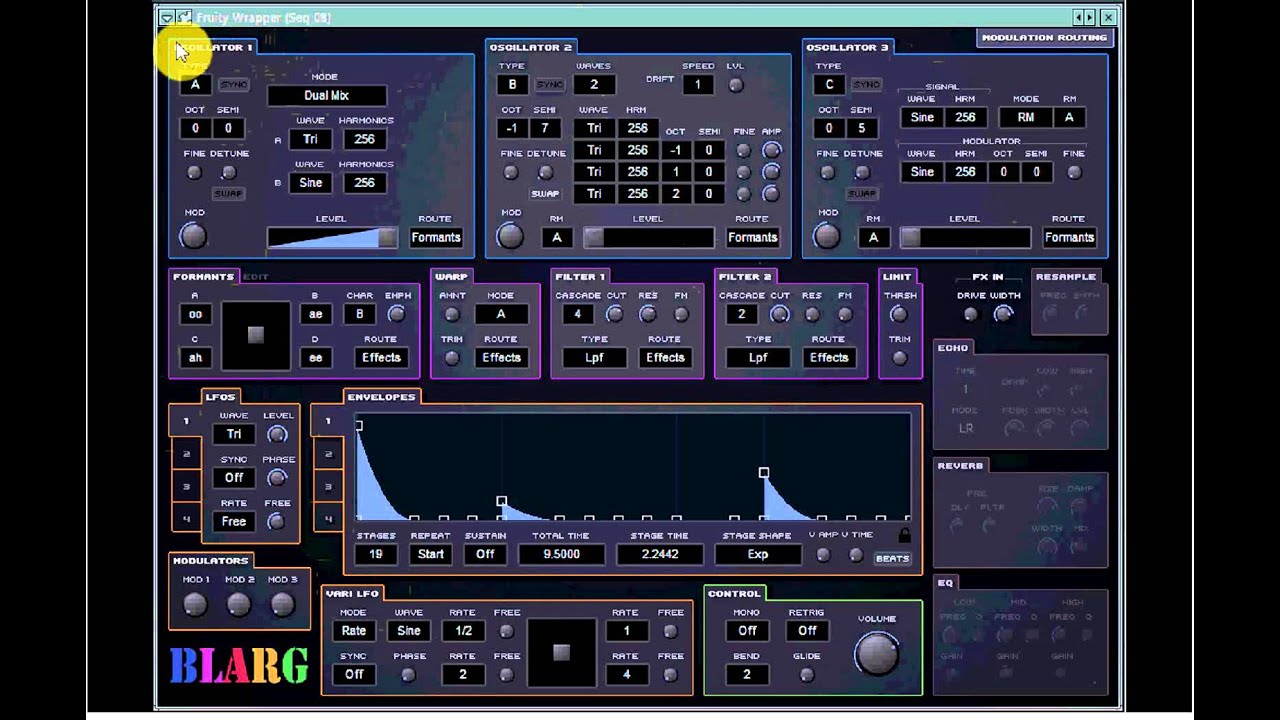Toggle SYNC on Oscillator 2
Screen dimensions: 1280x720
click(550, 85)
